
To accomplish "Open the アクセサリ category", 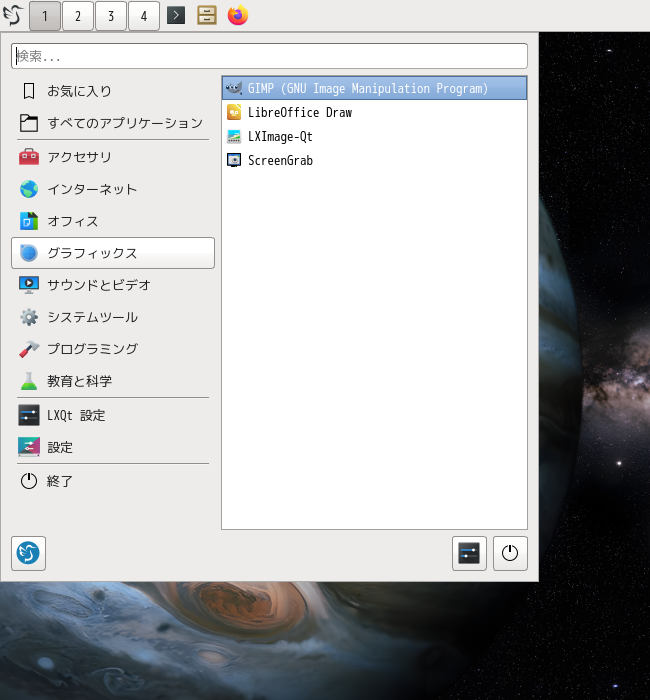I will (80, 157).
